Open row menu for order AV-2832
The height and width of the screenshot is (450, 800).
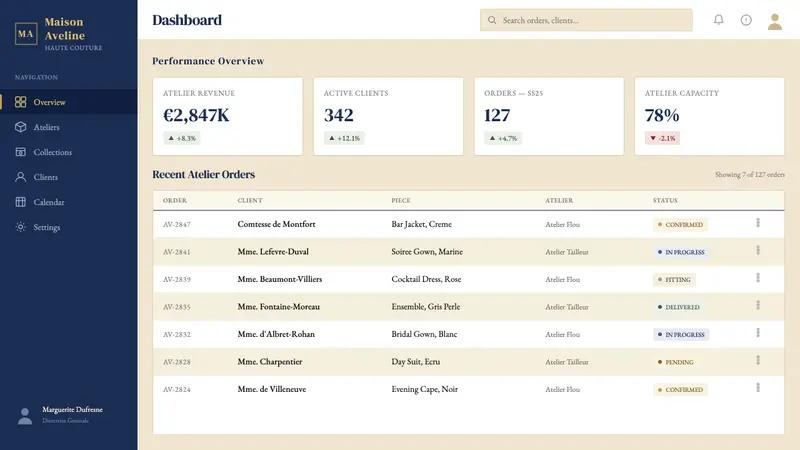coord(758,333)
